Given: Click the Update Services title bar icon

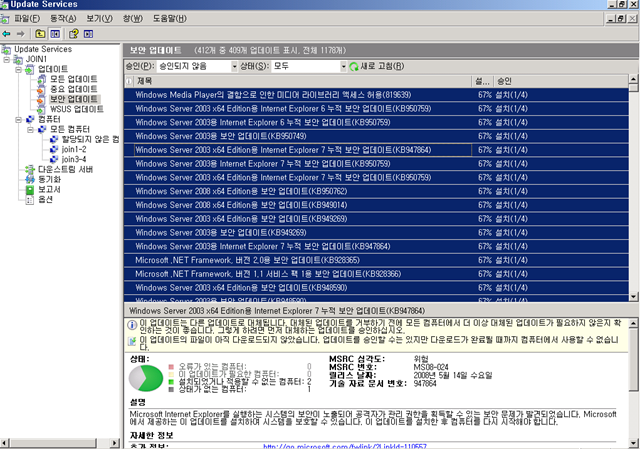Looking at the screenshot, I should pyautogui.click(x=4, y=4).
